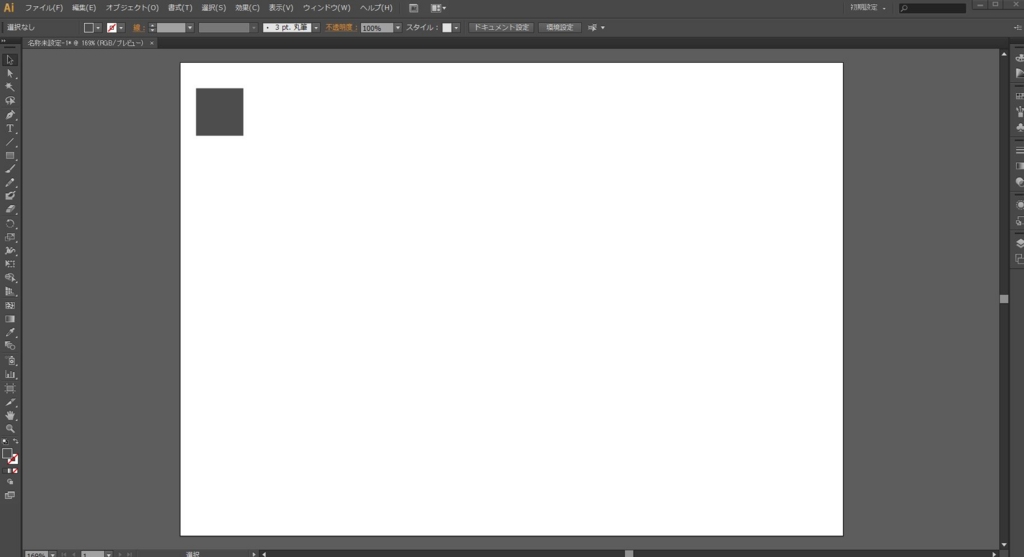Viewport: 1024px width, 557px height.
Task: Select the Width/Warp tool
Action: [x=10, y=251]
